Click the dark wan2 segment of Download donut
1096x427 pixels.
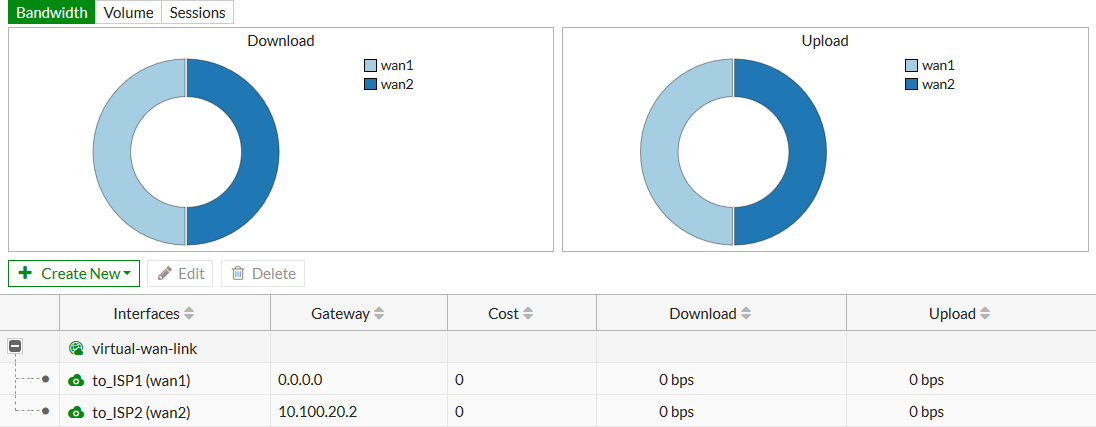[260, 152]
